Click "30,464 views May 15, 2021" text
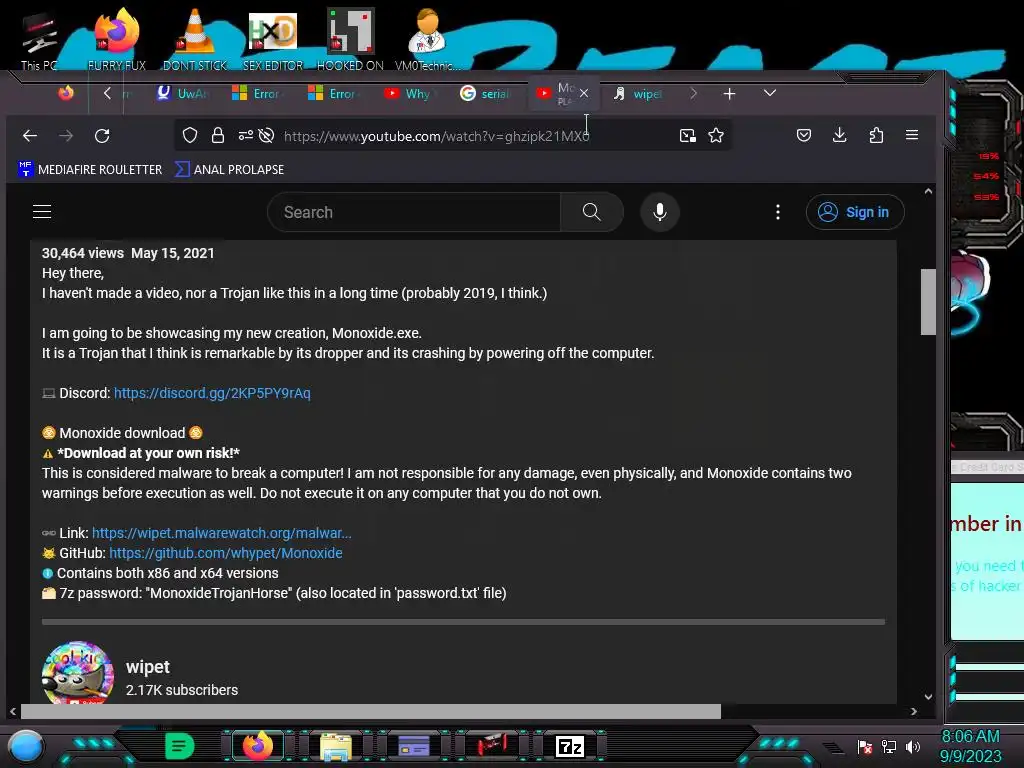 [128, 253]
